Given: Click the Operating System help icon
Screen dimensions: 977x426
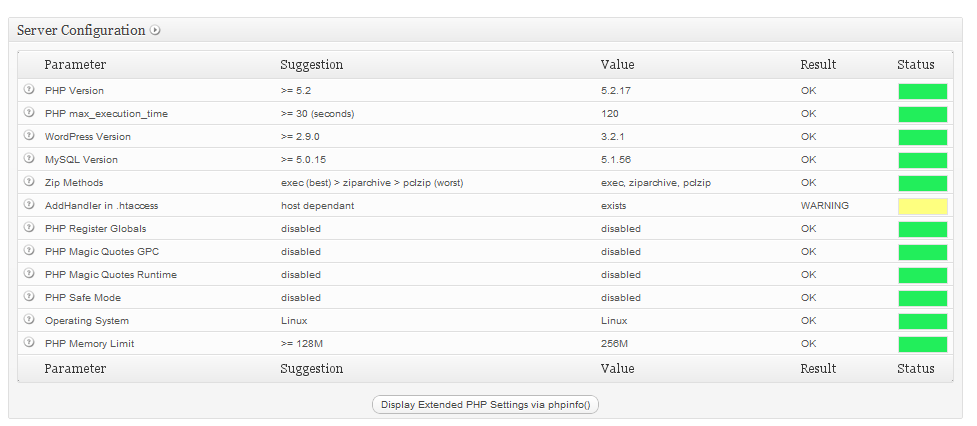Looking at the screenshot, I should click(29, 320).
